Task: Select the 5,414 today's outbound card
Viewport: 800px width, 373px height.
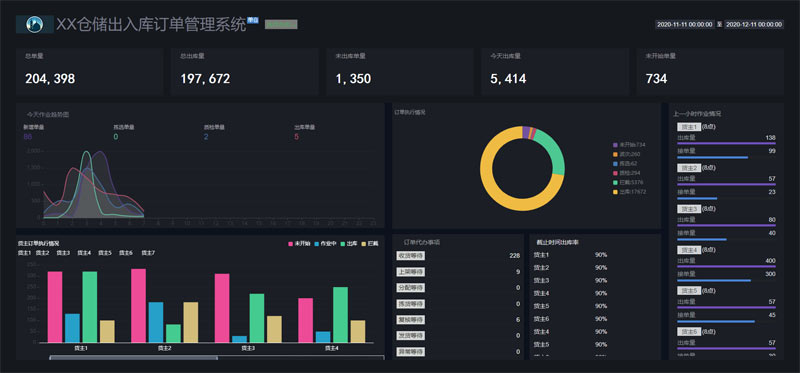Action: [x=555, y=72]
